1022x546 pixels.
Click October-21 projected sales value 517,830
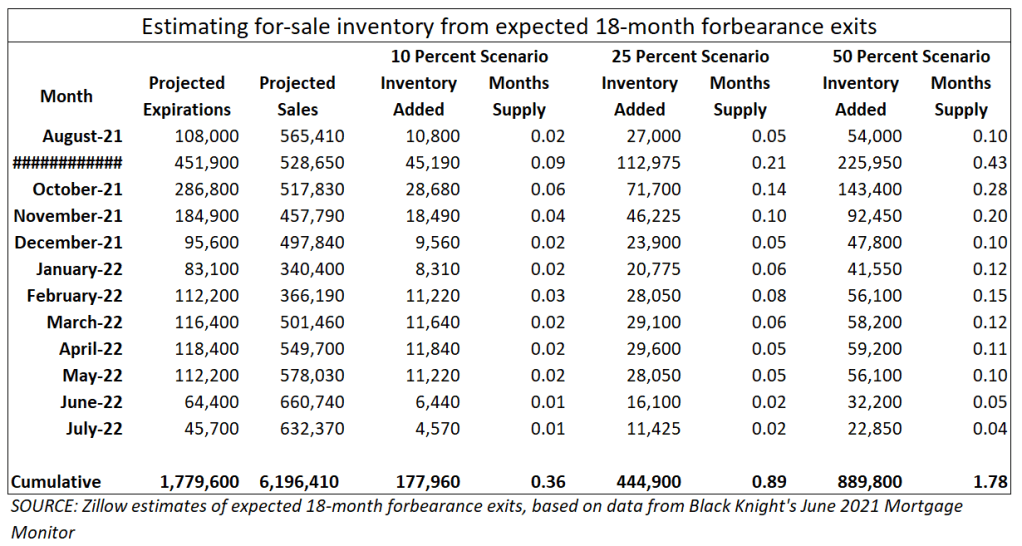tap(312, 189)
